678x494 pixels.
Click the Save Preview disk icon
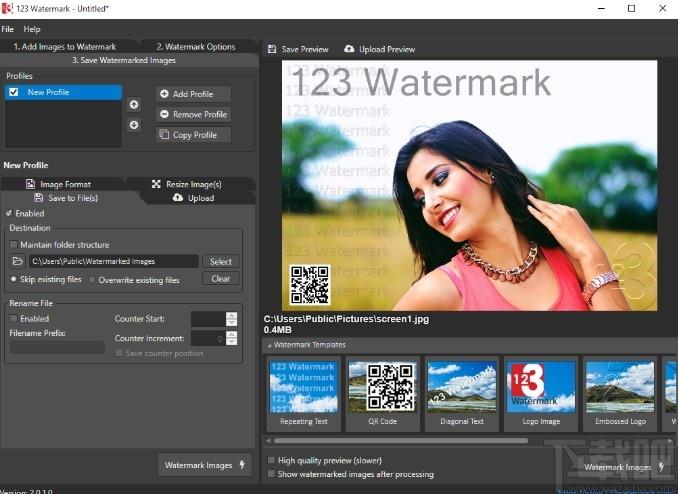(272, 49)
